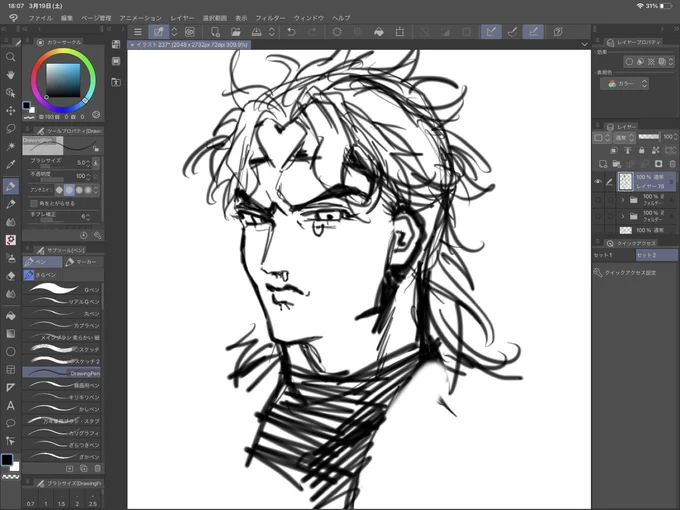Select the Auto select magic wand tool
Screen dimensions: 680x510
(10, 146)
